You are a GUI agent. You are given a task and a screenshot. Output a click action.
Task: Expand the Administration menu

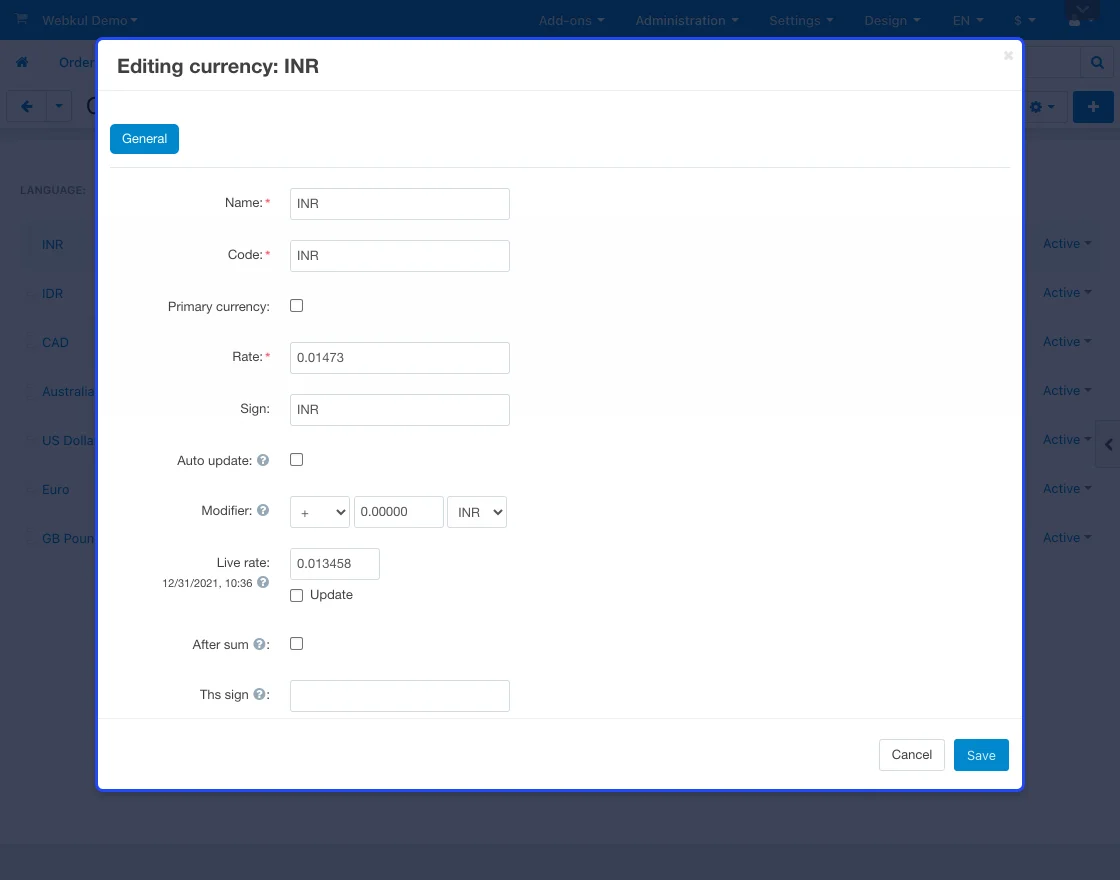click(686, 20)
